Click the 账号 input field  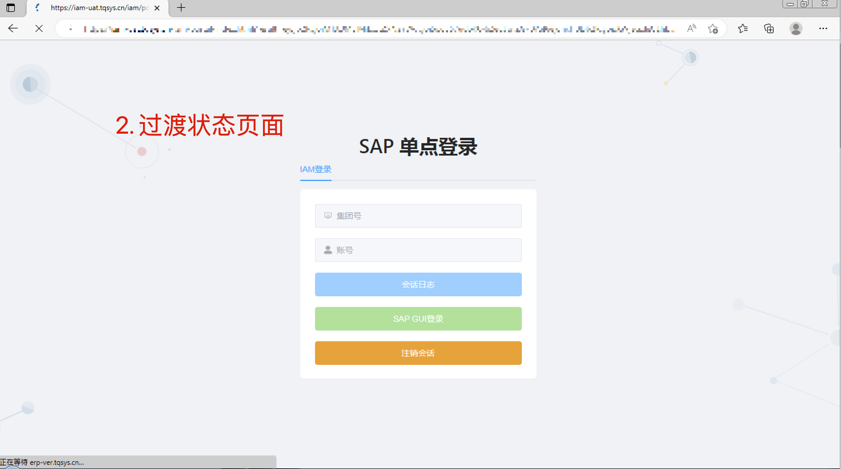click(x=418, y=250)
